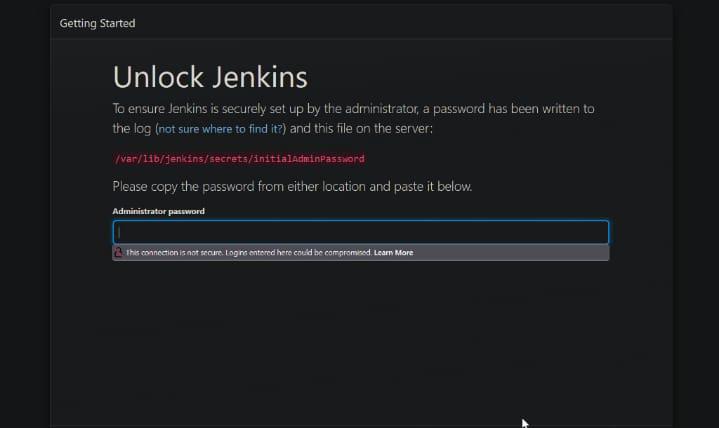
Task: Click "and this file on the server:" text
Action: click(360, 130)
